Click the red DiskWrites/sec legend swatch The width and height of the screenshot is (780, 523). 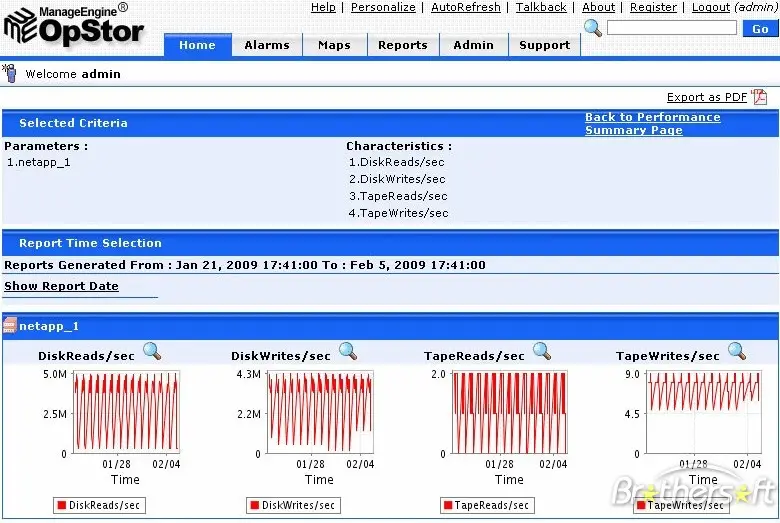tap(255, 505)
